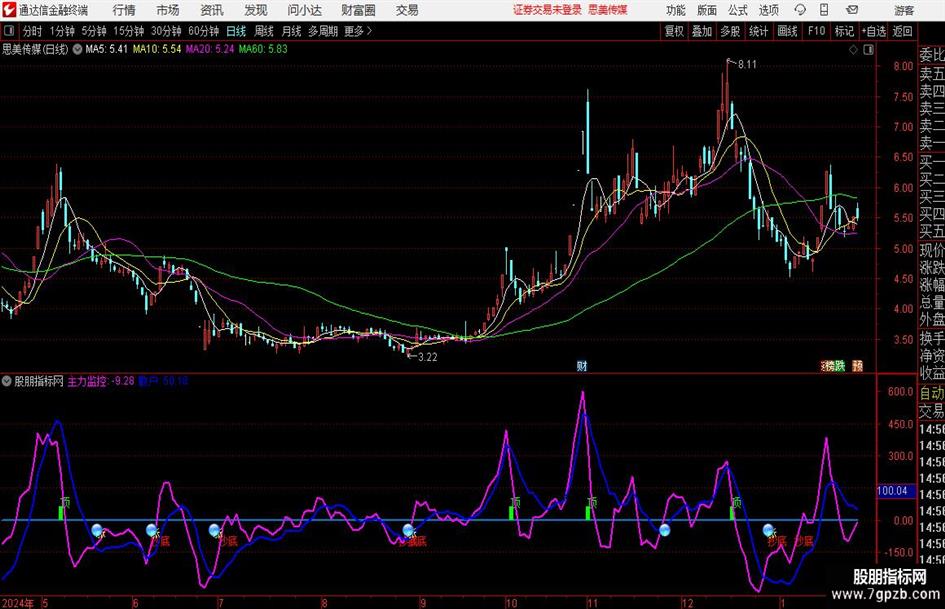Switch to the 5分钟 period
The width and height of the screenshot is (945, 609).
pos(93,31)
